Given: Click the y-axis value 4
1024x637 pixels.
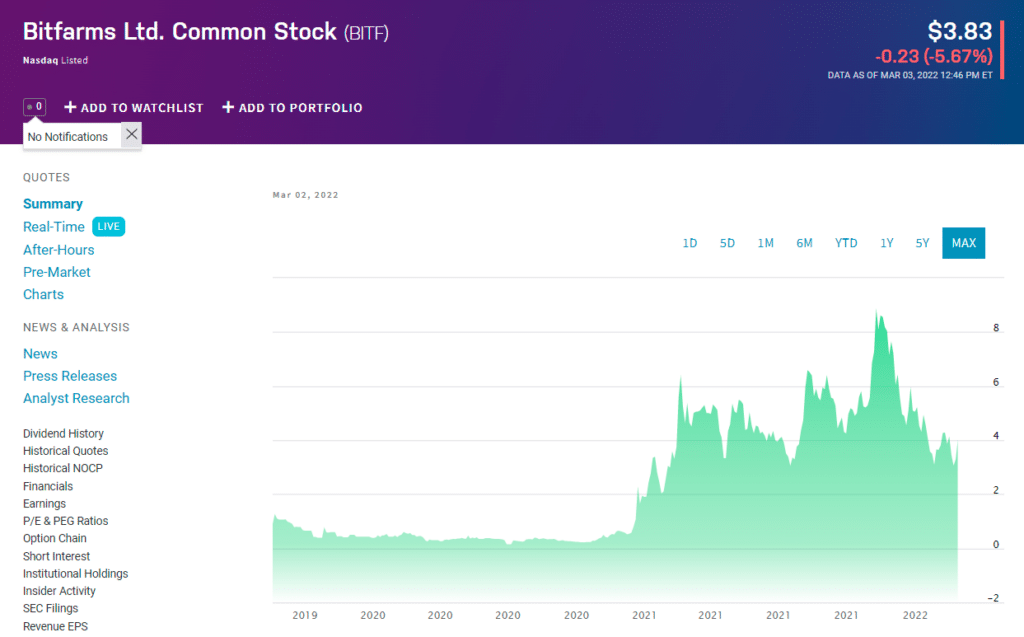Looking at the screenshot, I should tap(996, 436).
